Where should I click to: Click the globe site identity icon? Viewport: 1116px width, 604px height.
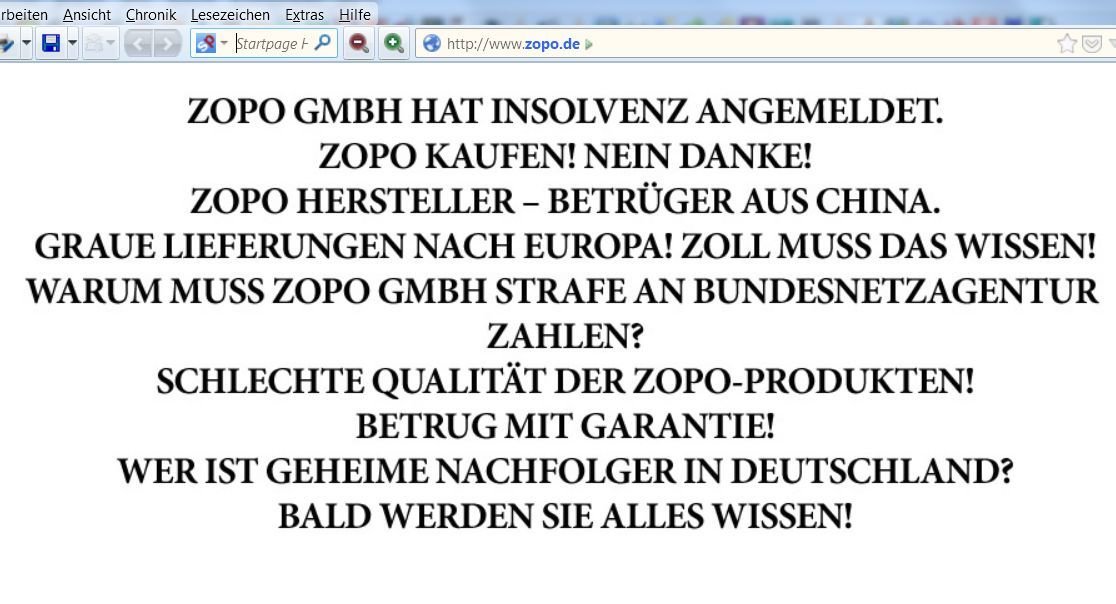(431, 44)
